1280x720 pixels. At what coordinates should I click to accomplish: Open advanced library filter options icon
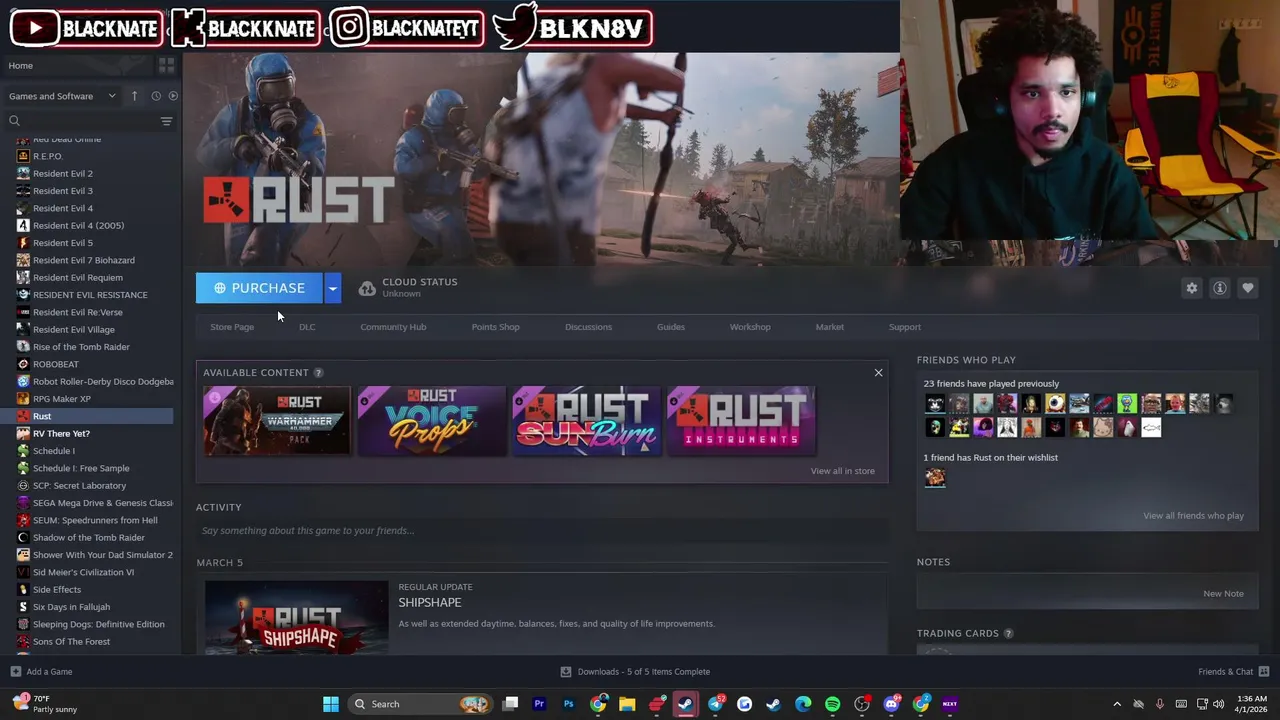(167, 121)
